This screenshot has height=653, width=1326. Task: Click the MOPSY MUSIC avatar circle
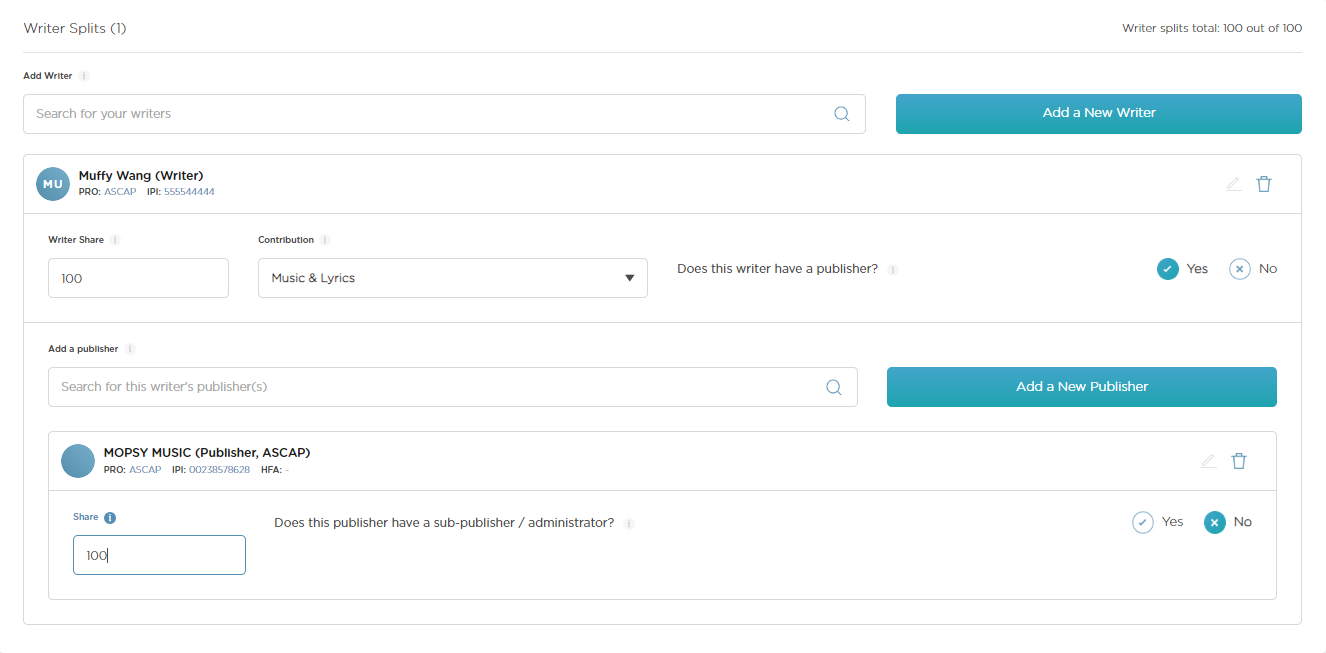(78, 461)
